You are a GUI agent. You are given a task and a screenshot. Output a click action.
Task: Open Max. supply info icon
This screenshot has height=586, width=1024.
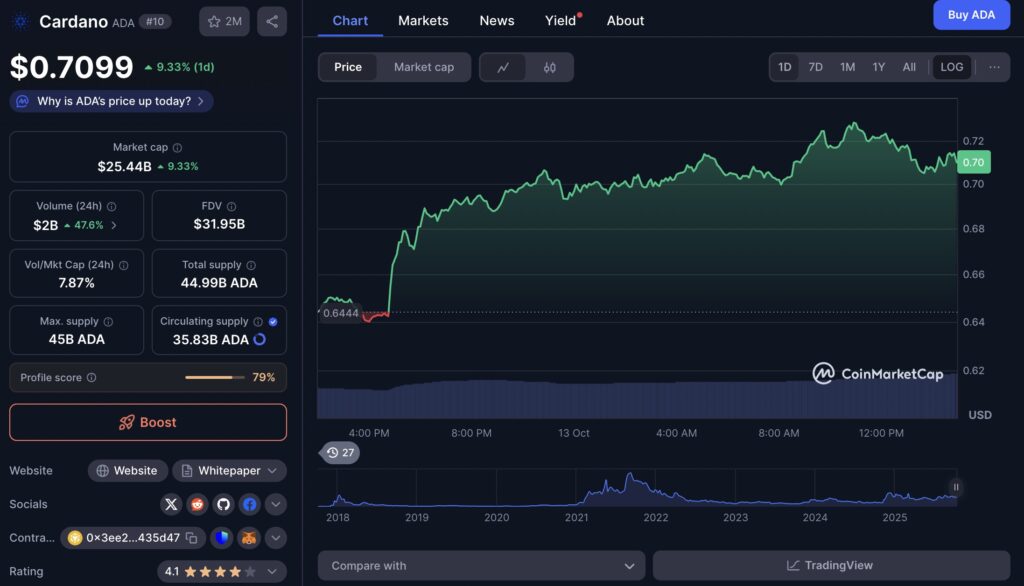point(108,321)
